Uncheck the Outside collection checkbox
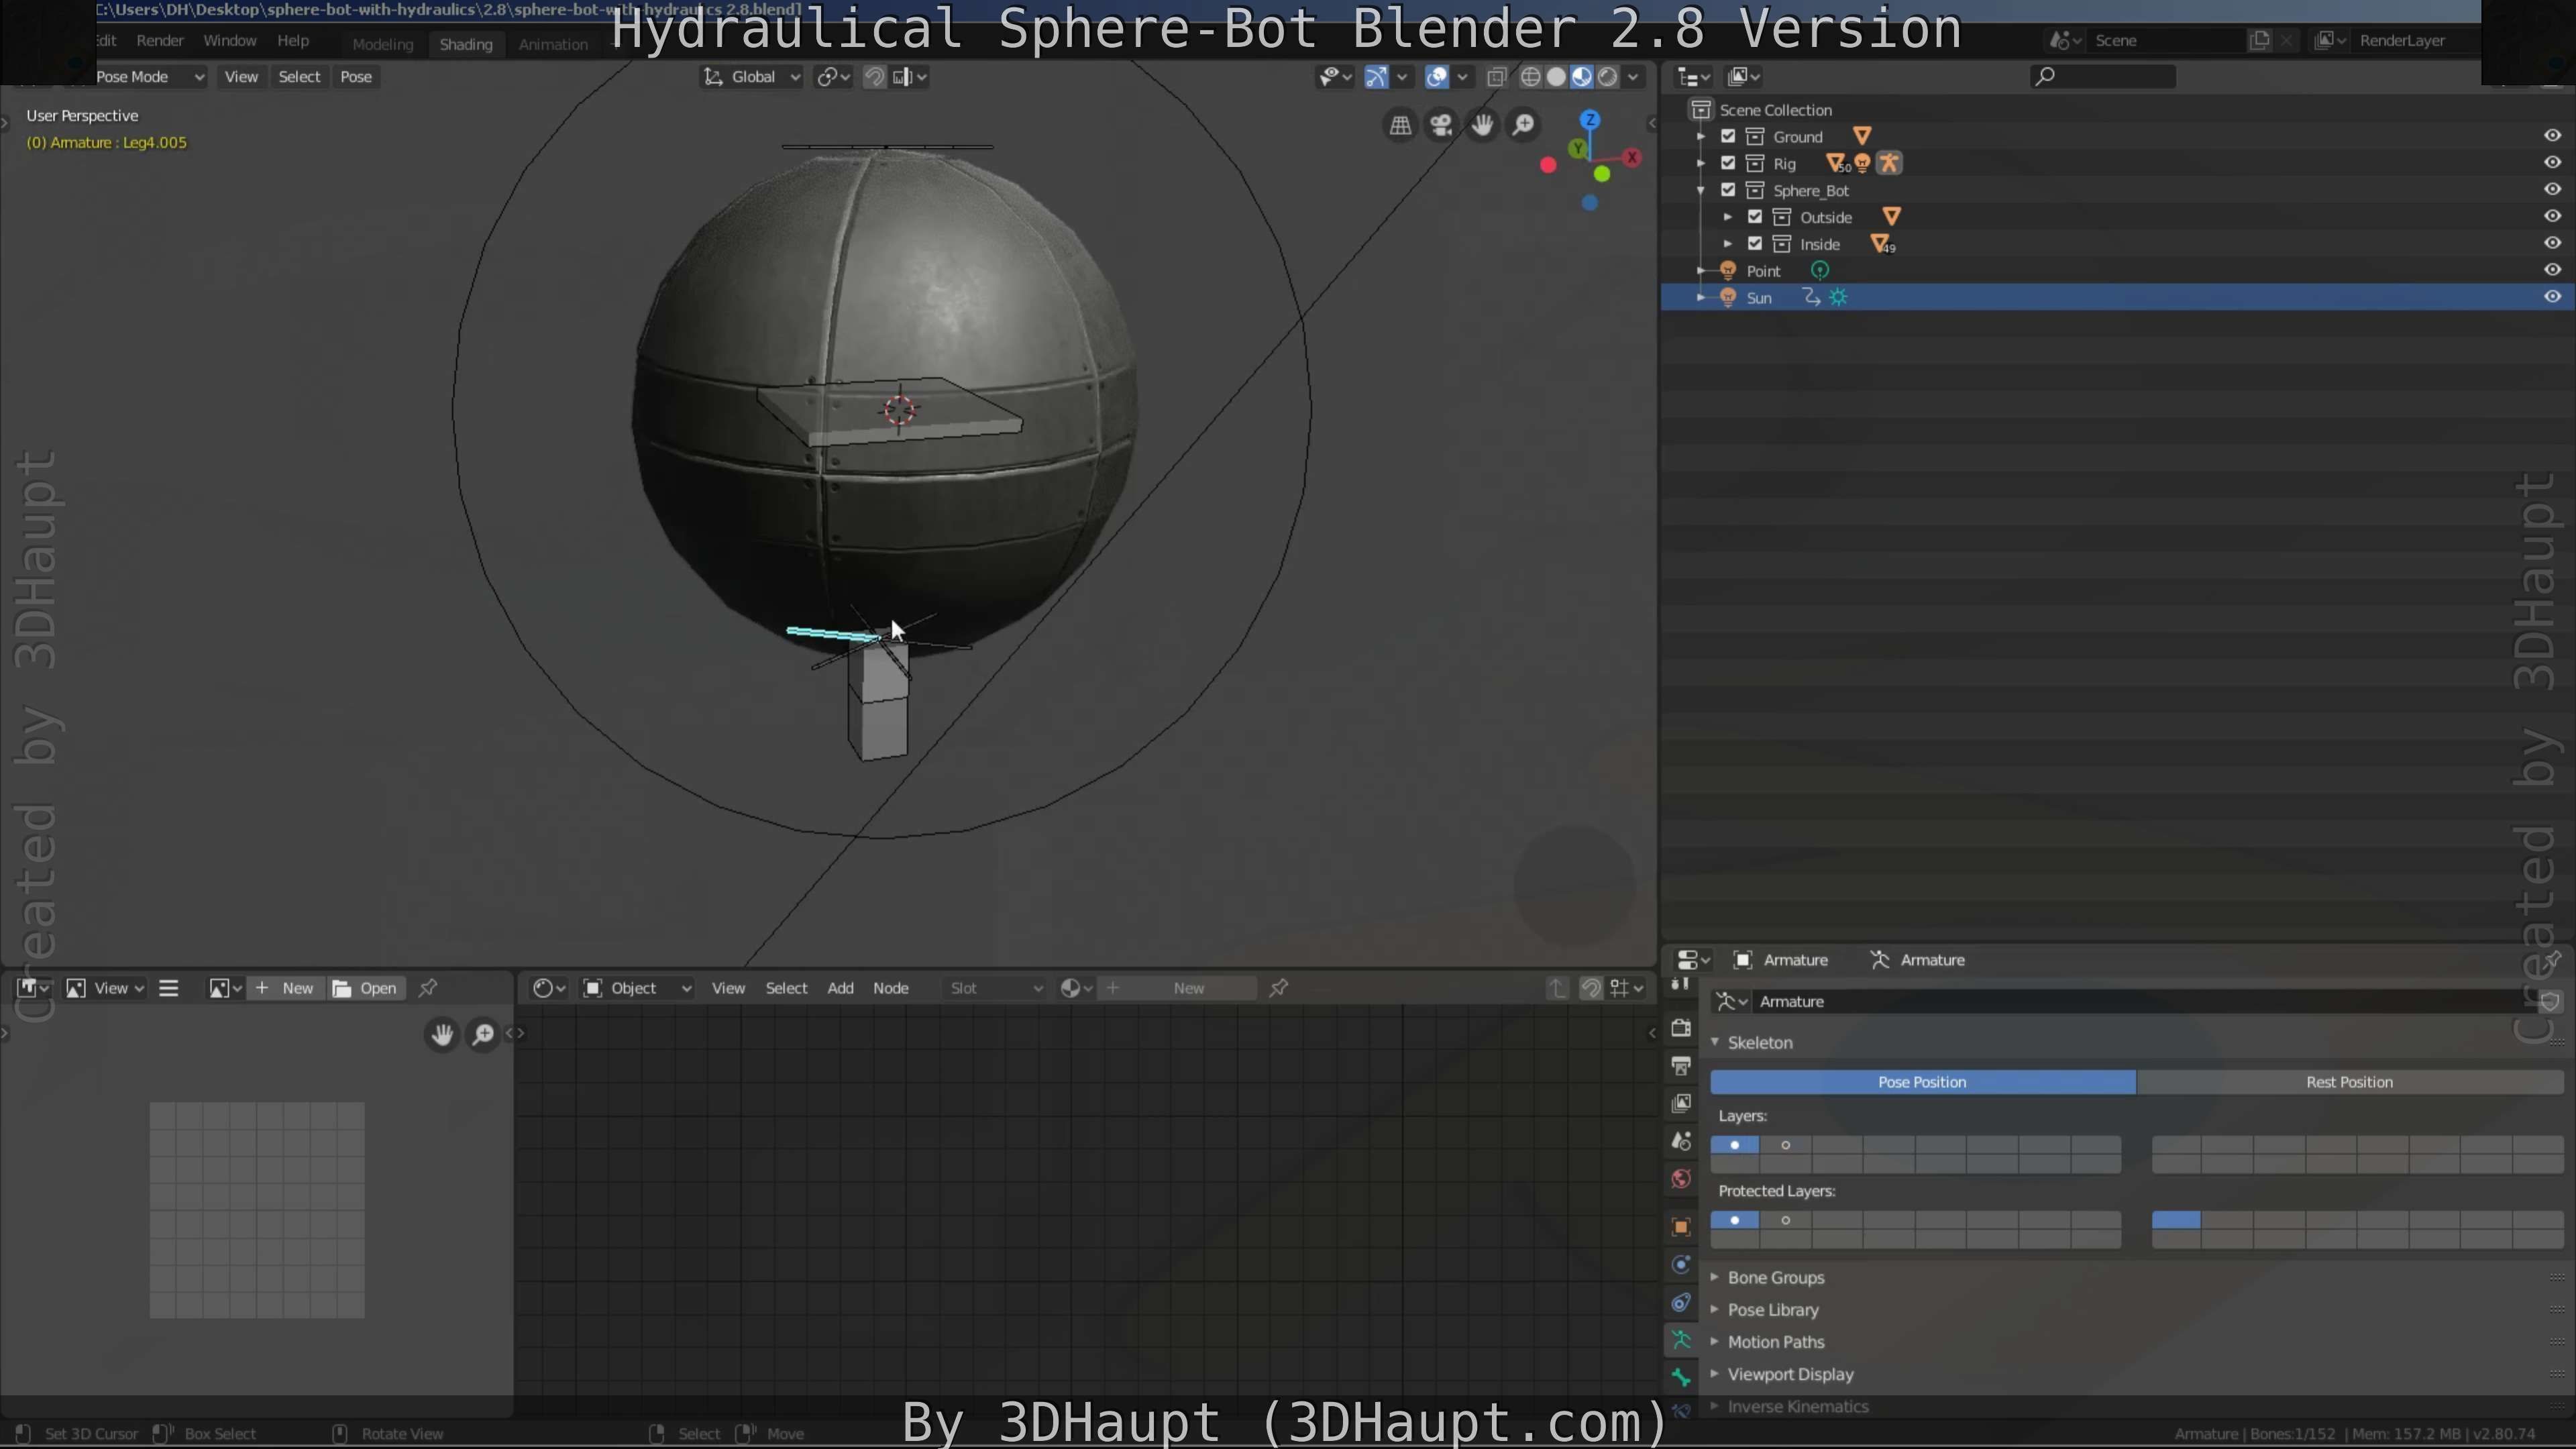 [x=1755, y=217]
